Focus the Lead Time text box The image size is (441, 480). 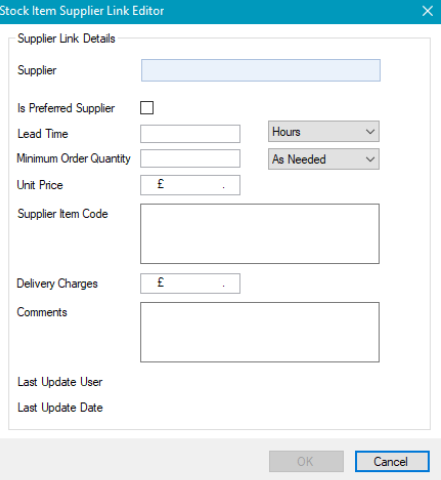click(190, 134)
